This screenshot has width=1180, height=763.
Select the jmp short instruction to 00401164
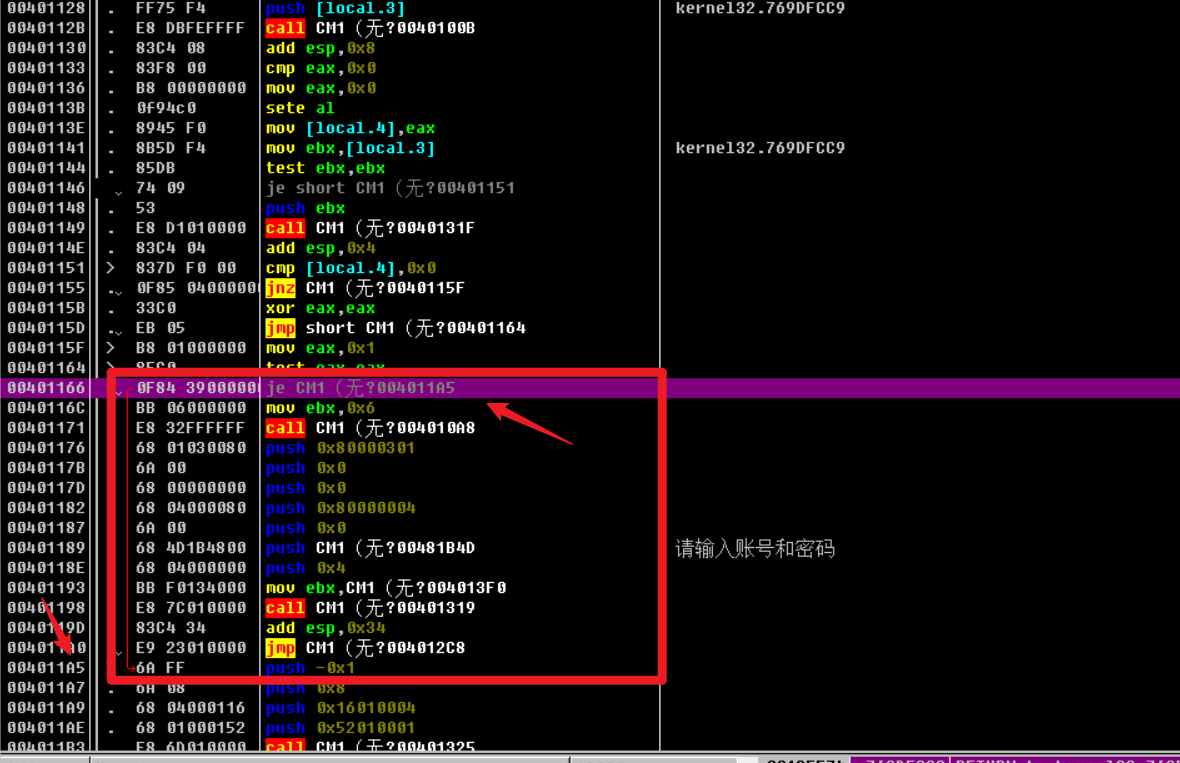395,328
